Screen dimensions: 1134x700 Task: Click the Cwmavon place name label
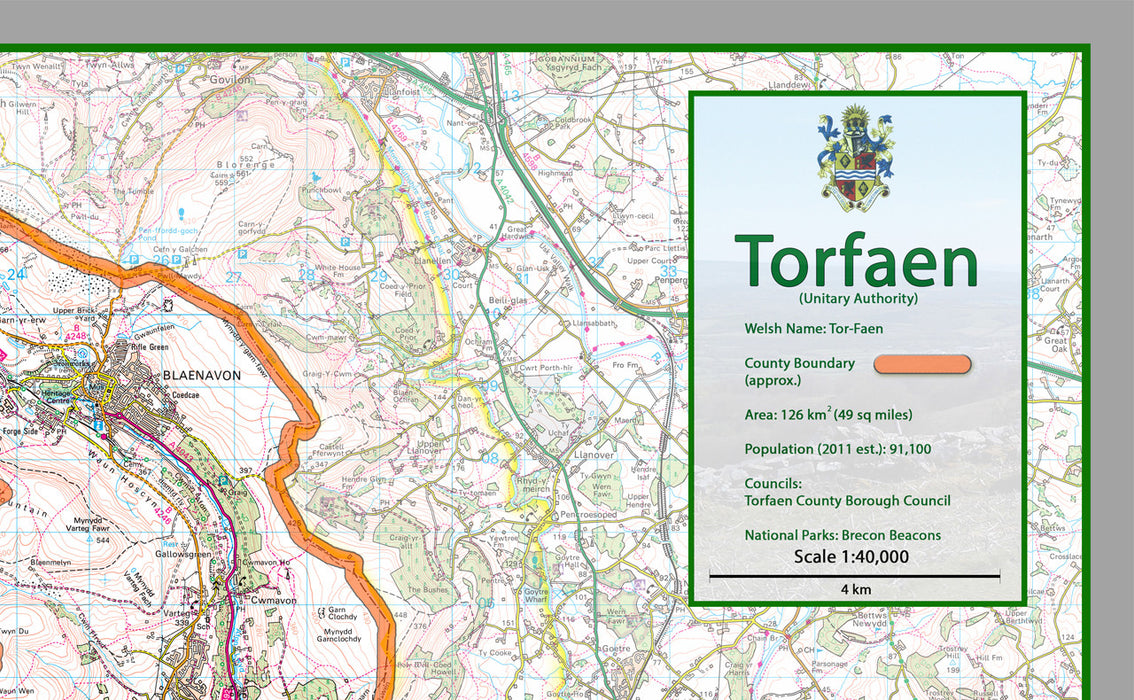click(x=273, y=601)
